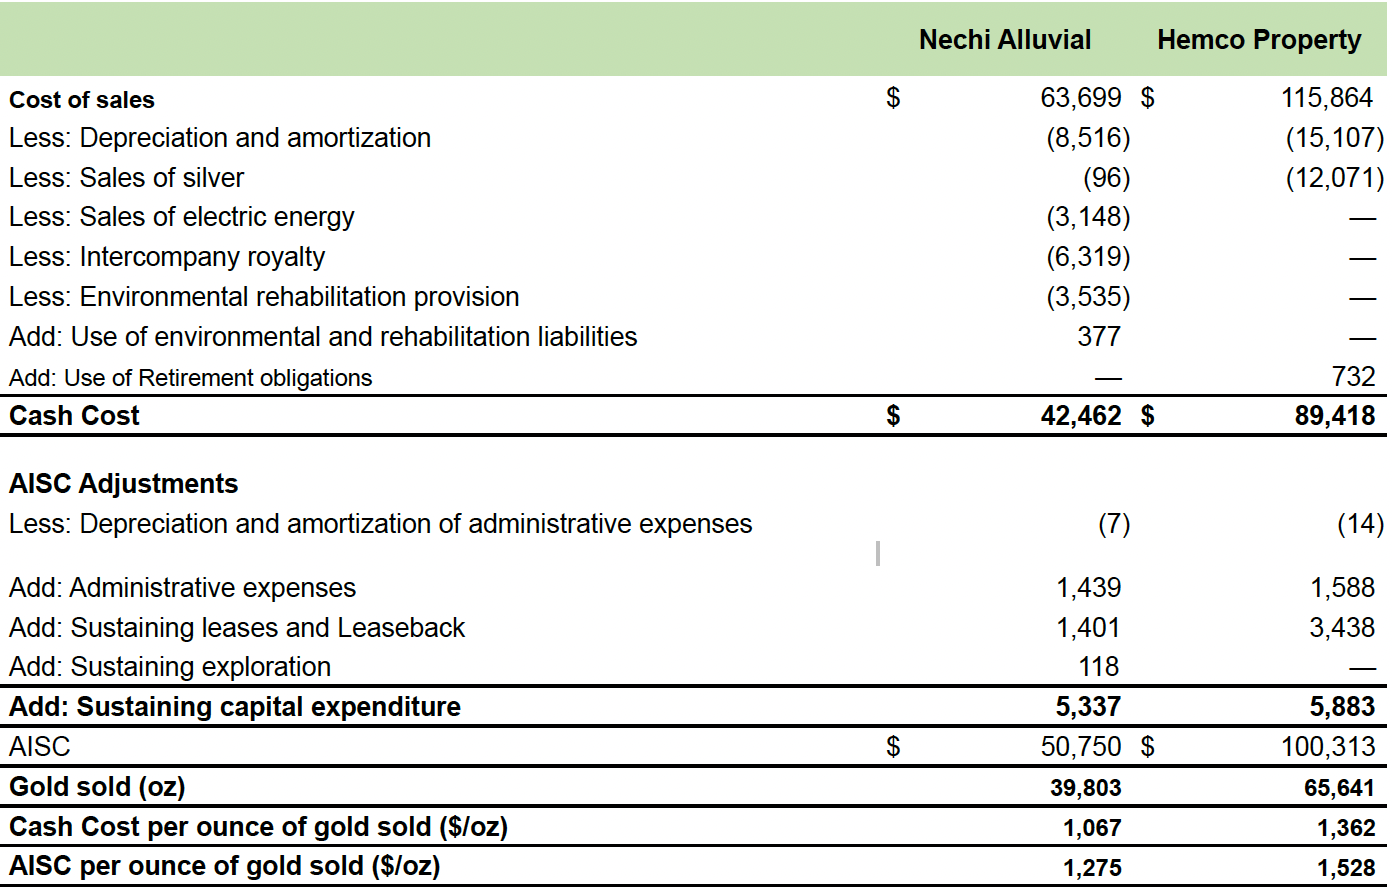This screenshot has height=888, width=1392.
Task: Select the 'AISC Adjustments' section heading
Action: [x=124, y=484]
